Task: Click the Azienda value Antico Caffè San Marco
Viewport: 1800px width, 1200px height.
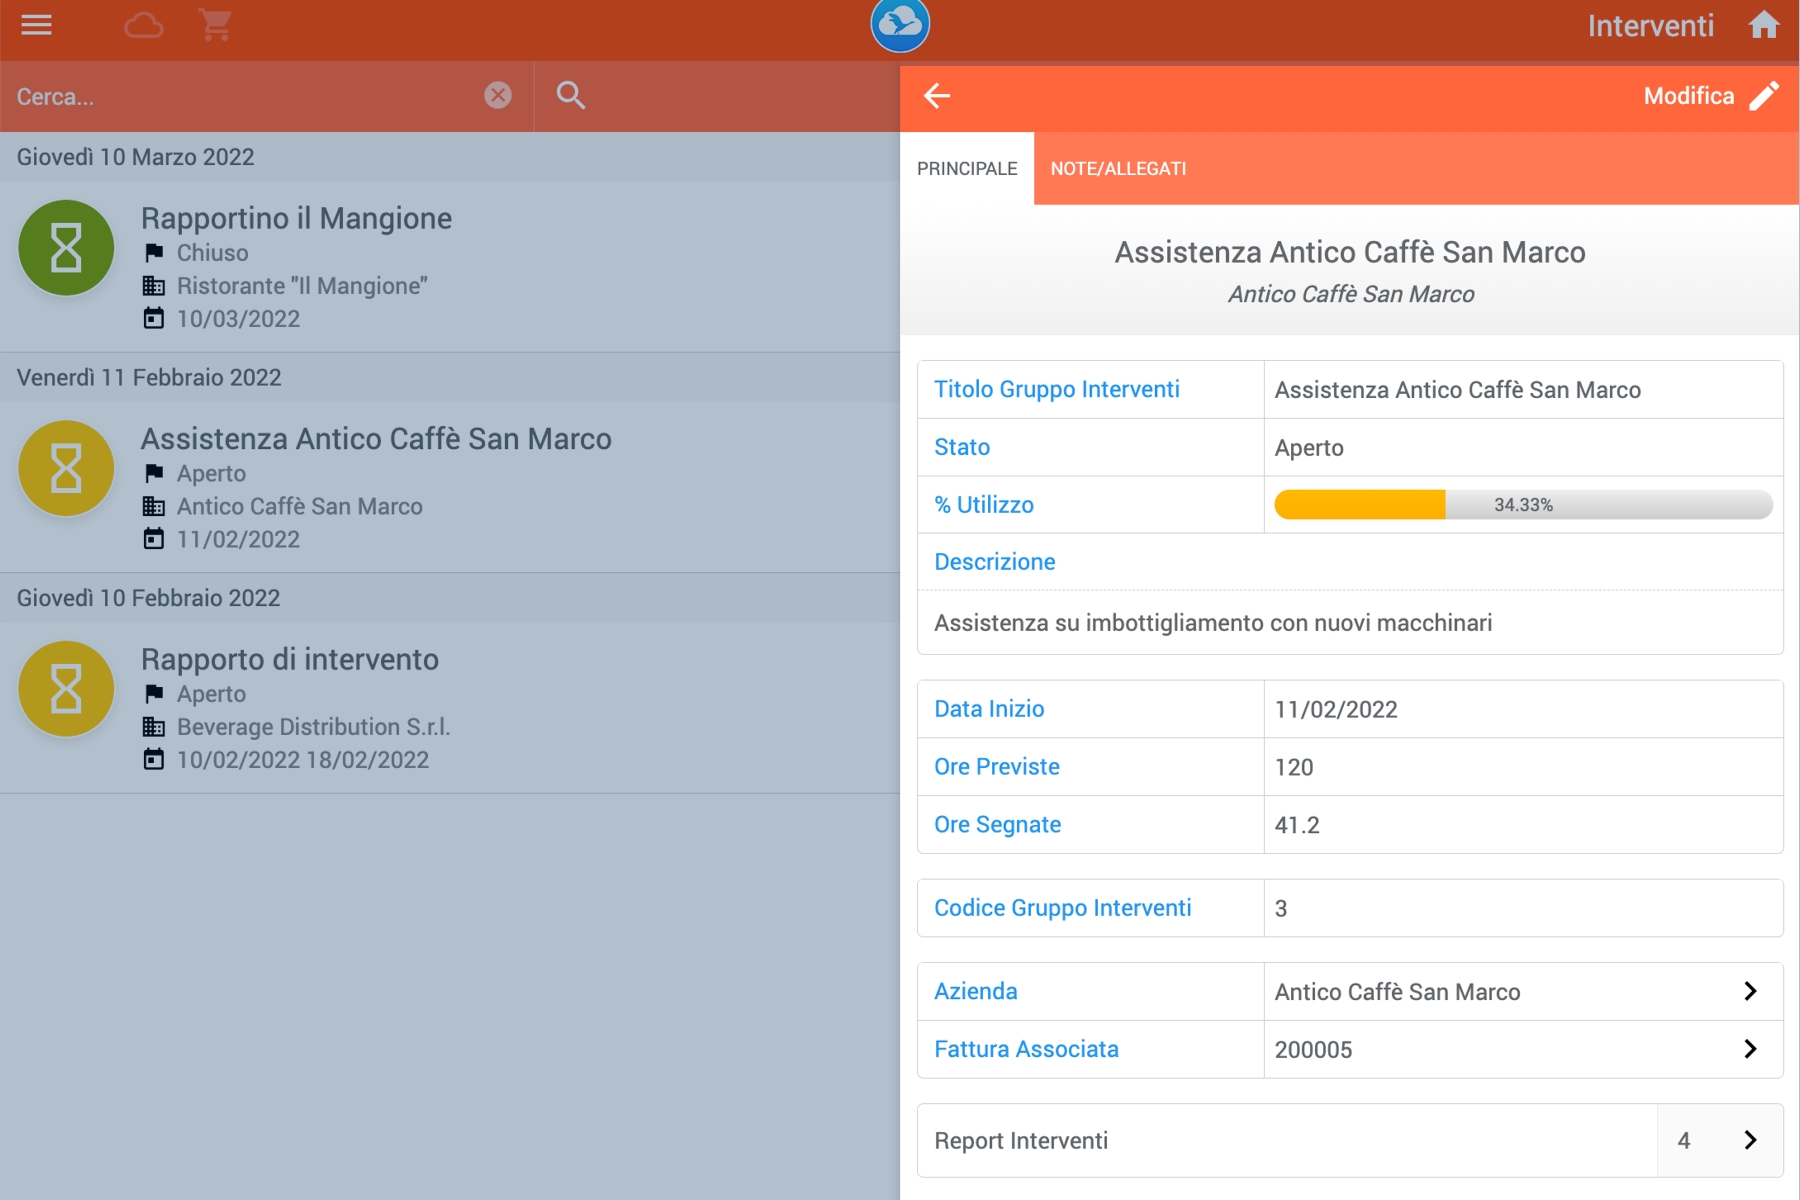Action: pyautogui.click(x=1397, y=992)
